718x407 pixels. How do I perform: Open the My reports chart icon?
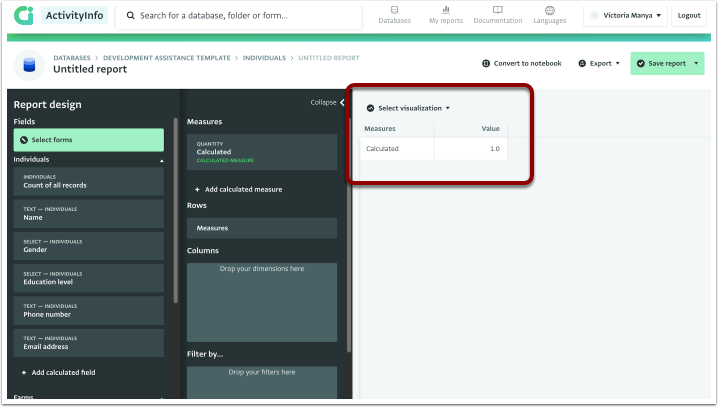[446, 10]
